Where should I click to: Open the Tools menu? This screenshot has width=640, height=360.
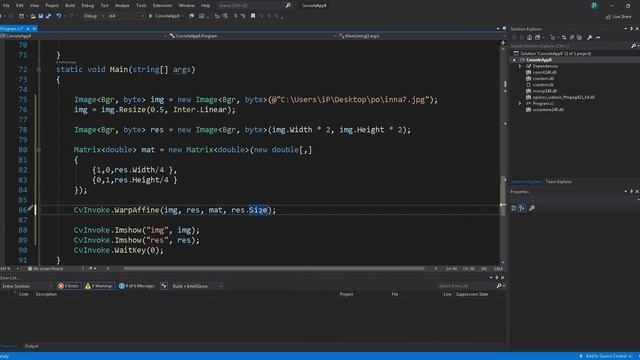pos(141,5)
